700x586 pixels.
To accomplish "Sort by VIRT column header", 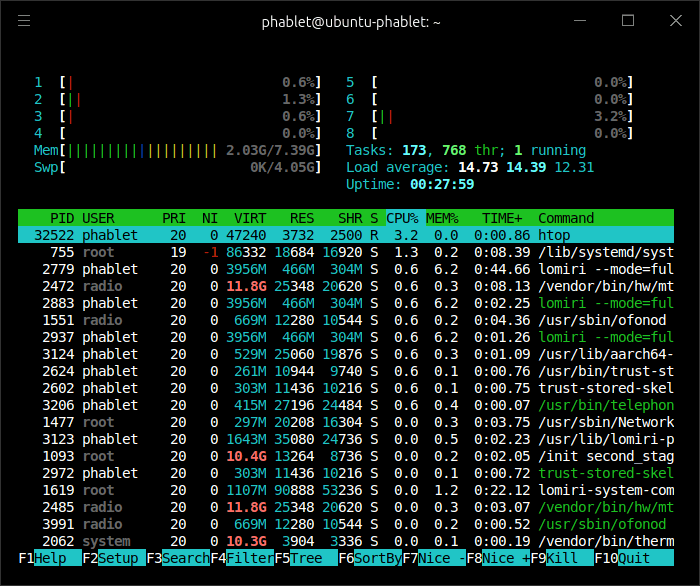I will click(x=250, y=218).
